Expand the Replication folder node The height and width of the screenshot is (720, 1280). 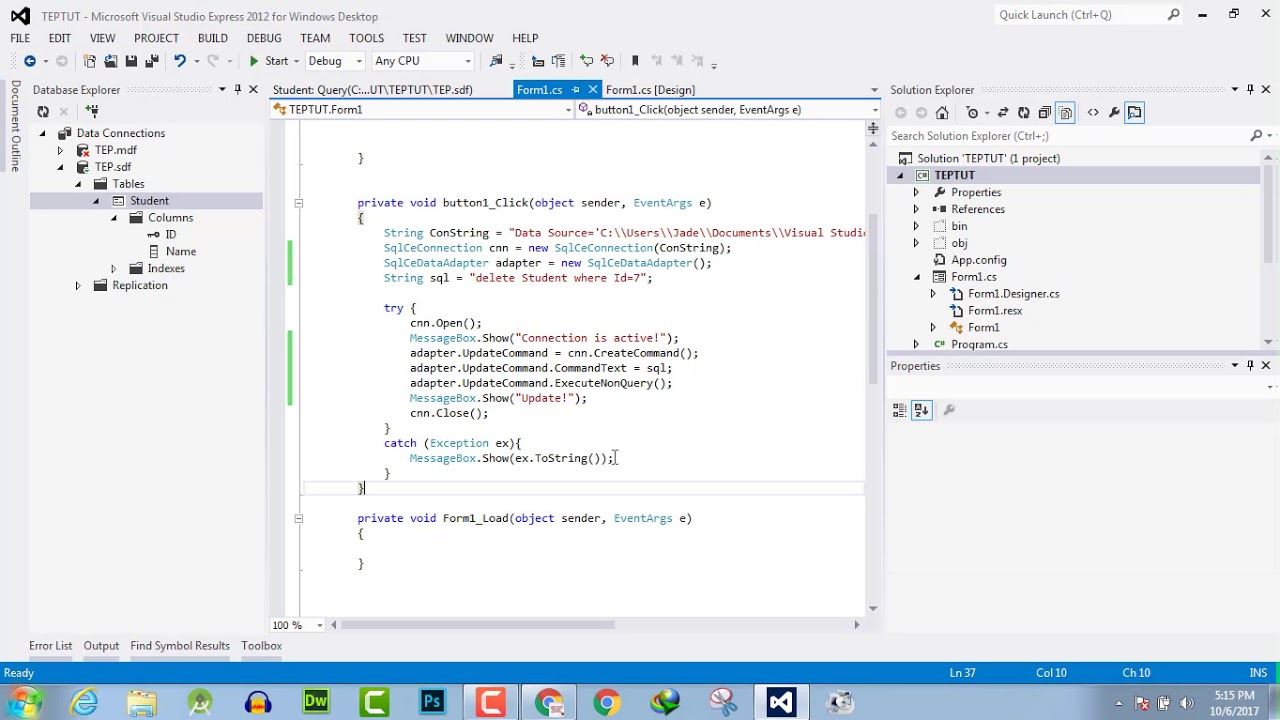pyautogui.click(x=77, y=286)
